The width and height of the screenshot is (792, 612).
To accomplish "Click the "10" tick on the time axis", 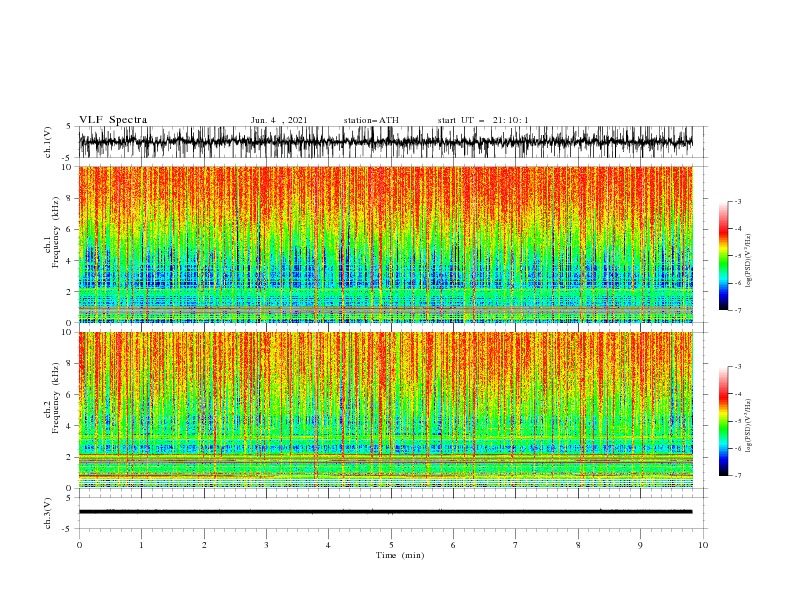I will coord(703,545).
